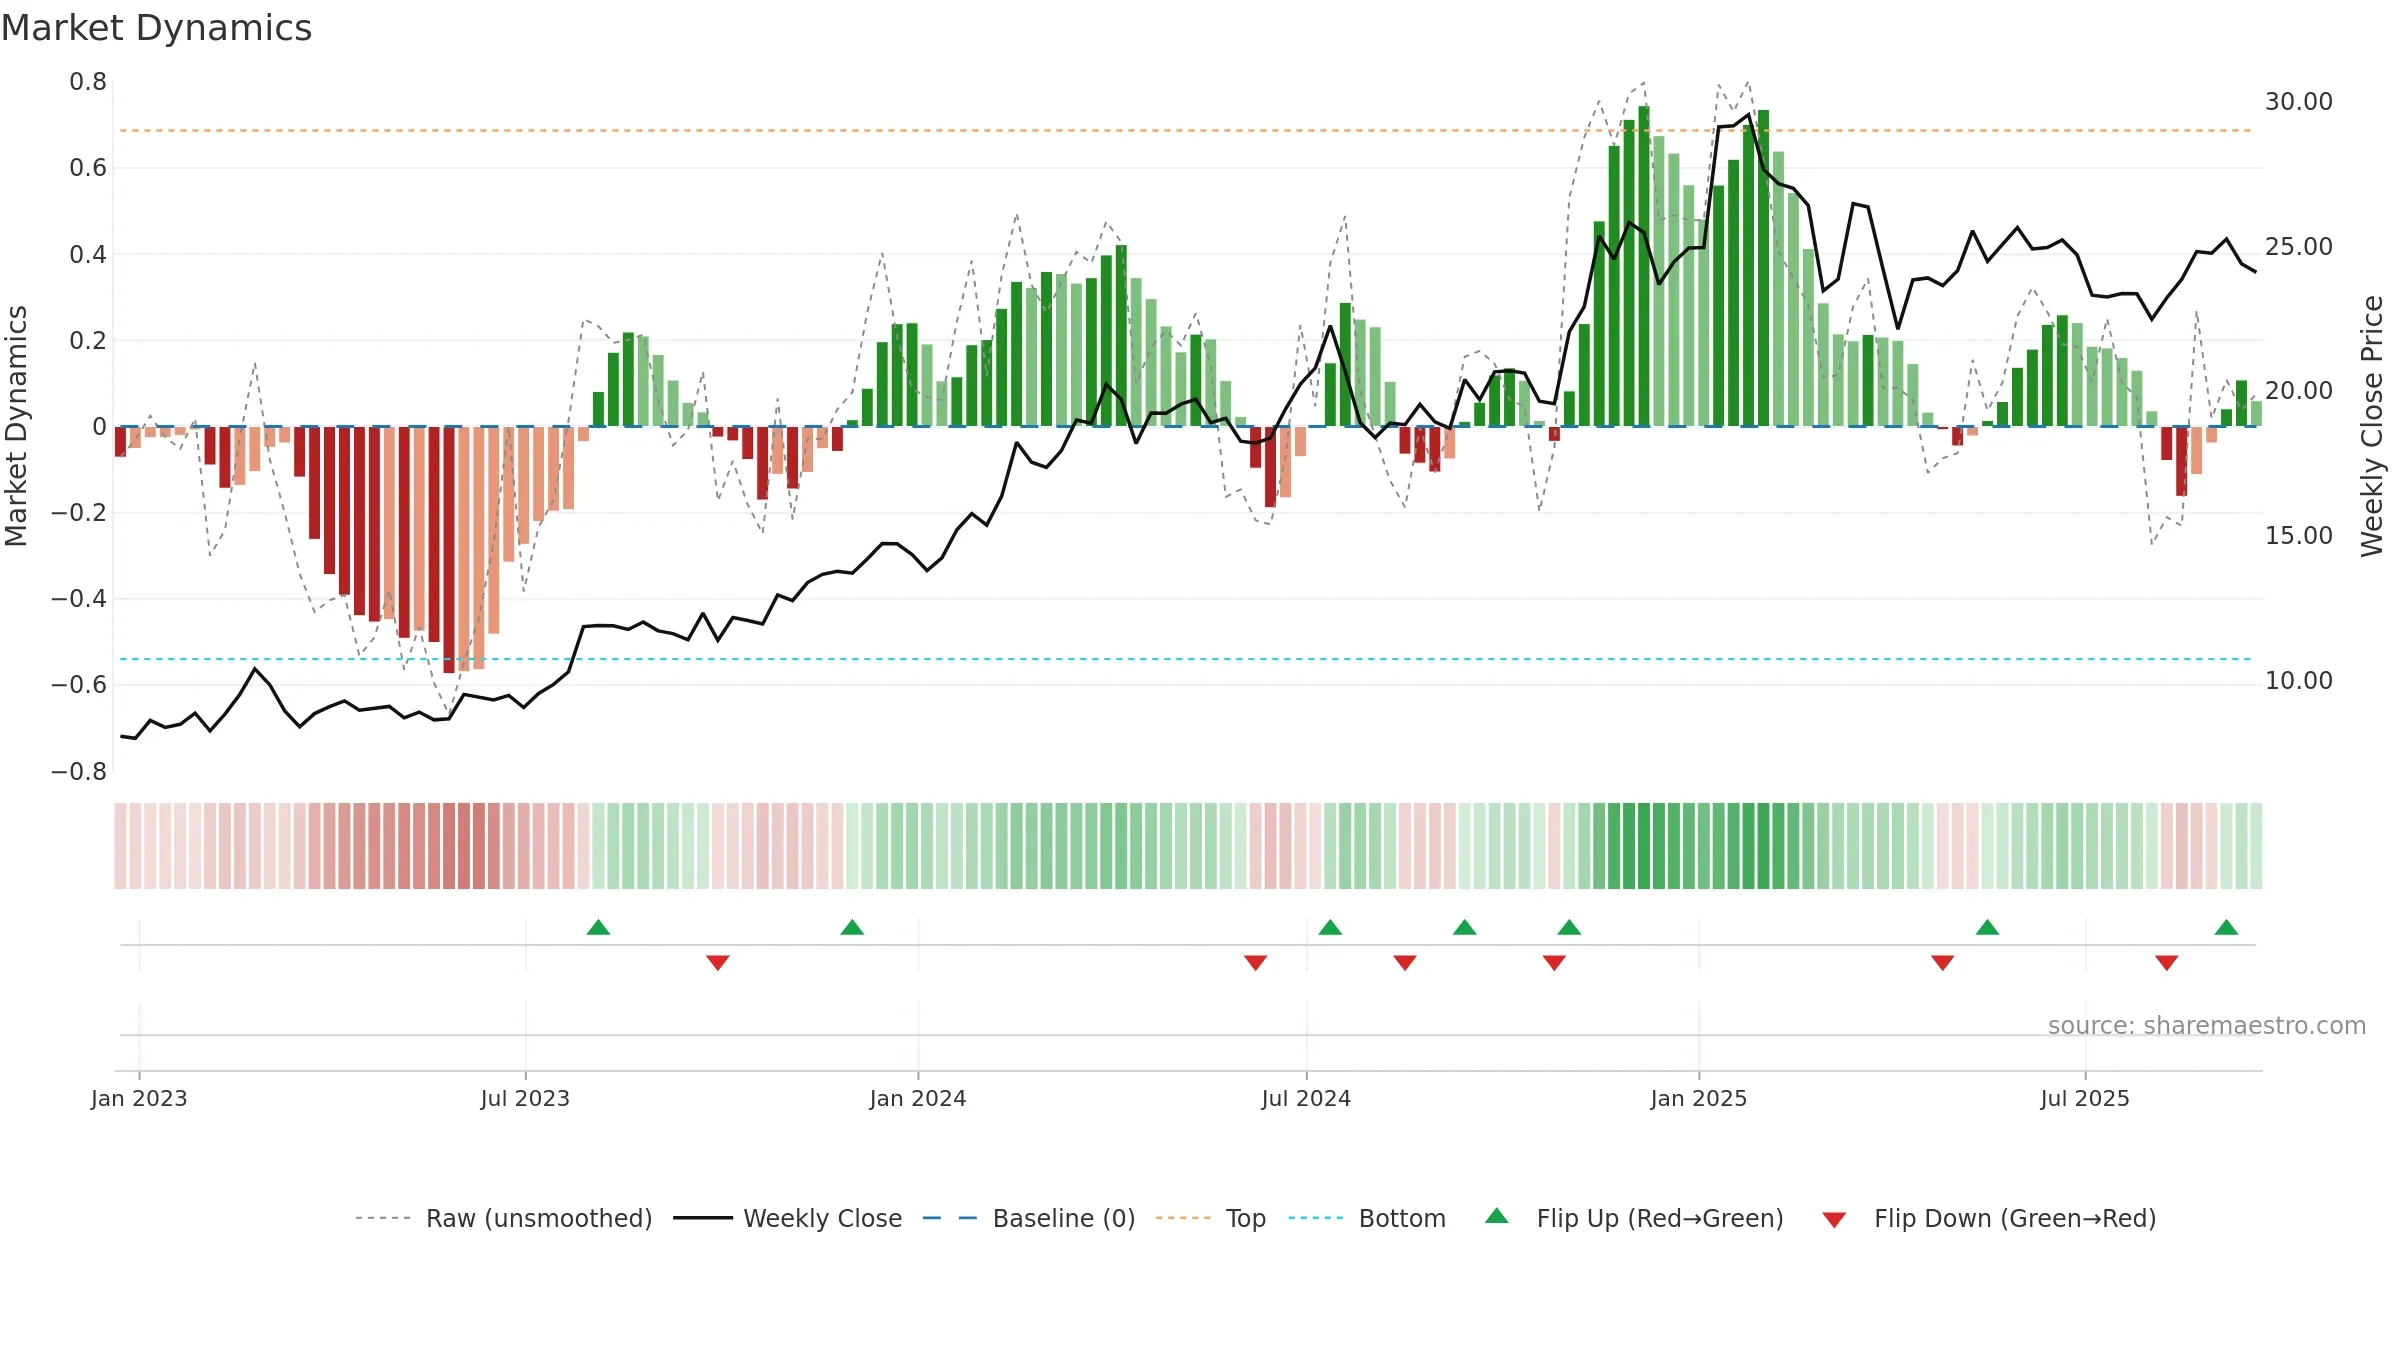2400x1350 pixels.
Task: Click the −0.8 left axis label
Action: [79, 772]
